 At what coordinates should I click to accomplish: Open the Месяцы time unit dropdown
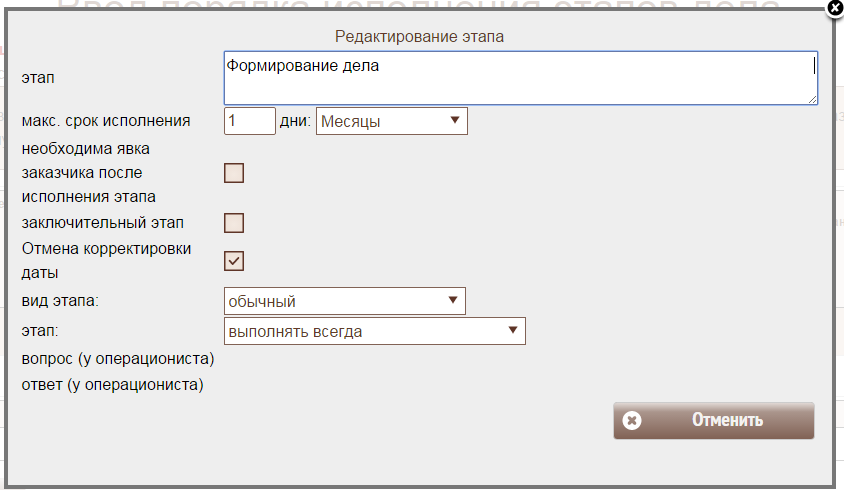click(391, 121)
